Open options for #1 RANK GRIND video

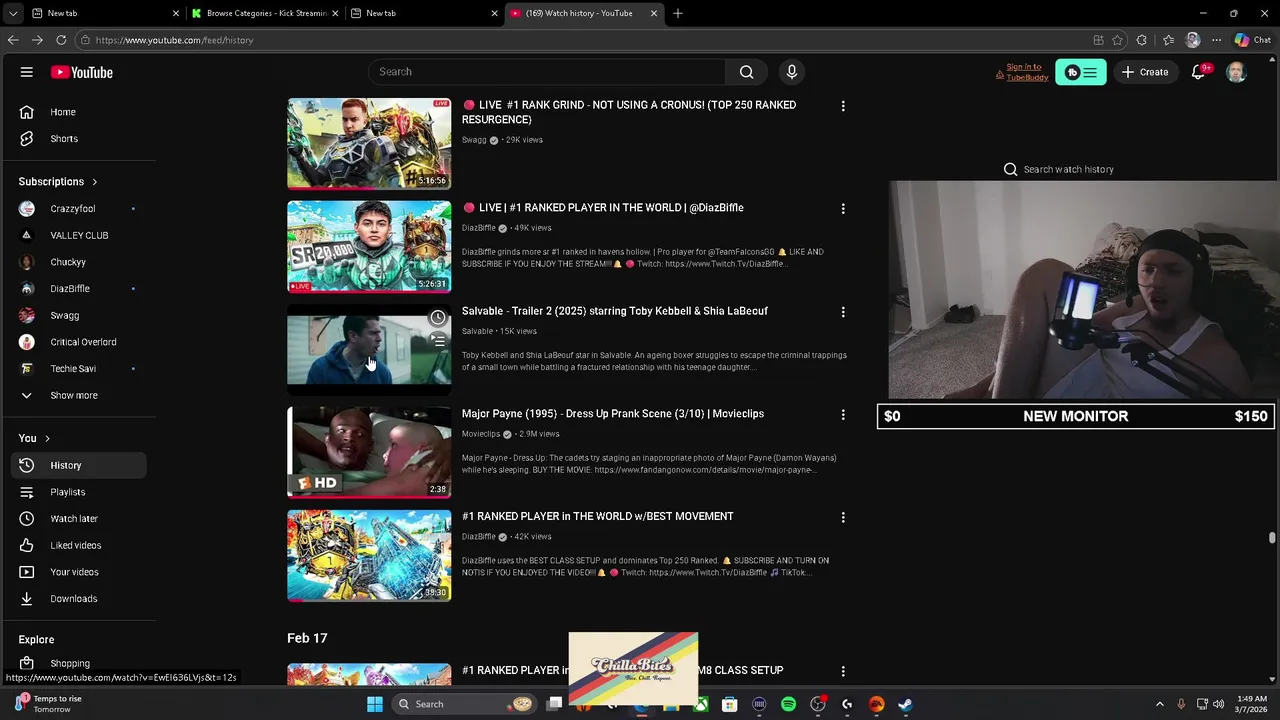(843, 106)
